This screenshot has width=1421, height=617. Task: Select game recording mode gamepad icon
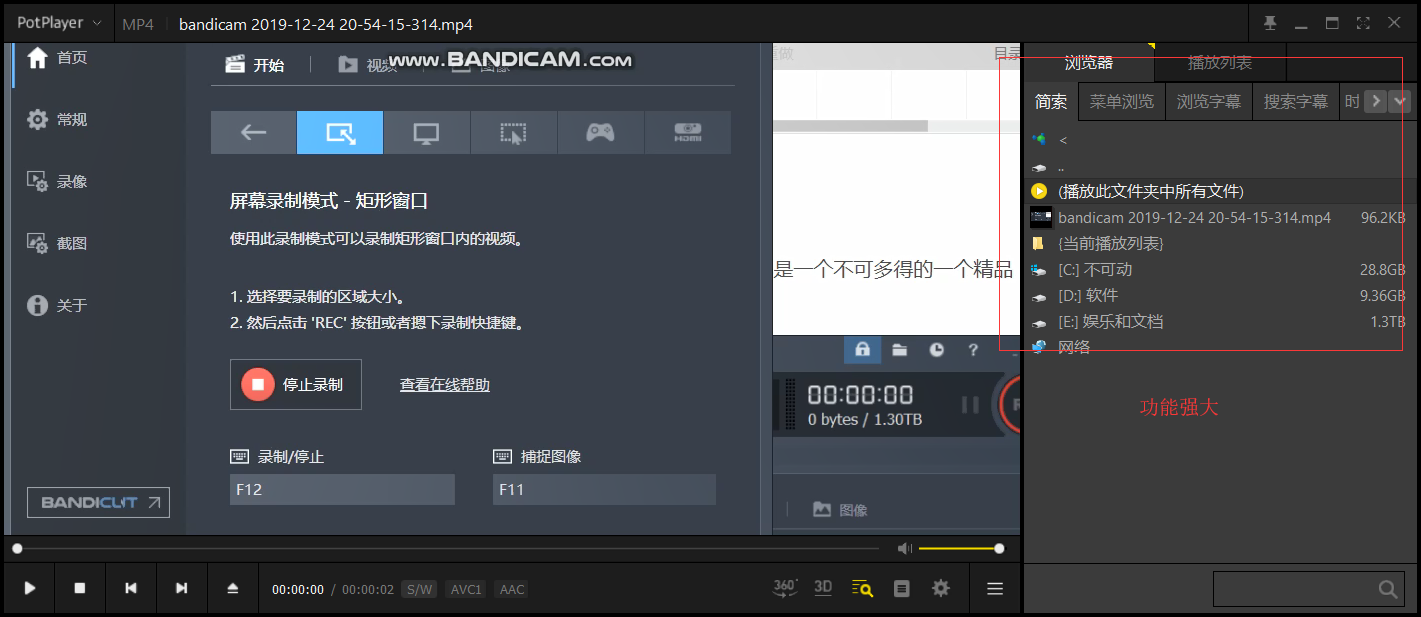click(x=600, y=132)
